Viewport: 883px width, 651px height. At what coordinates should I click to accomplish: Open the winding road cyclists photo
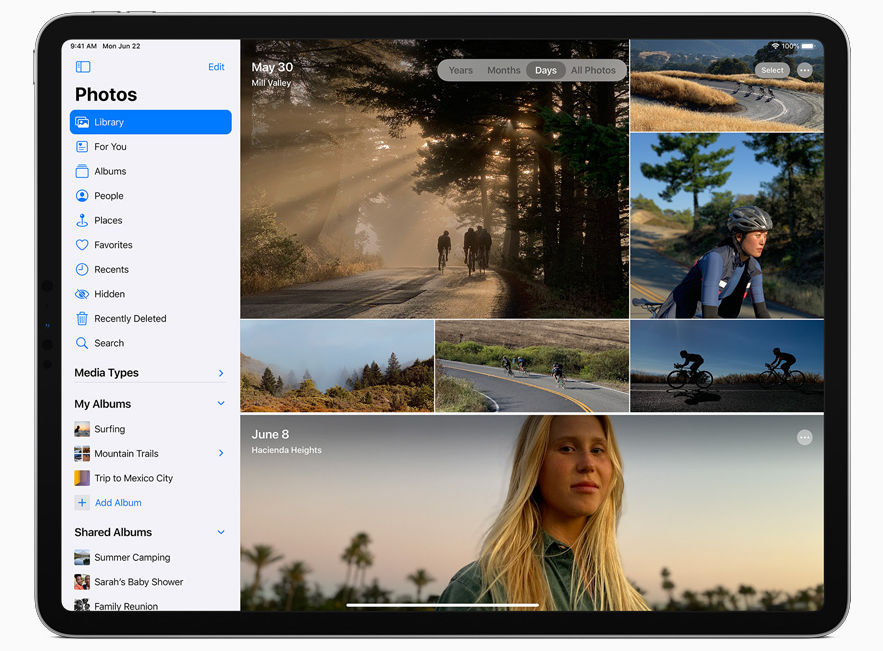[726, 86]
